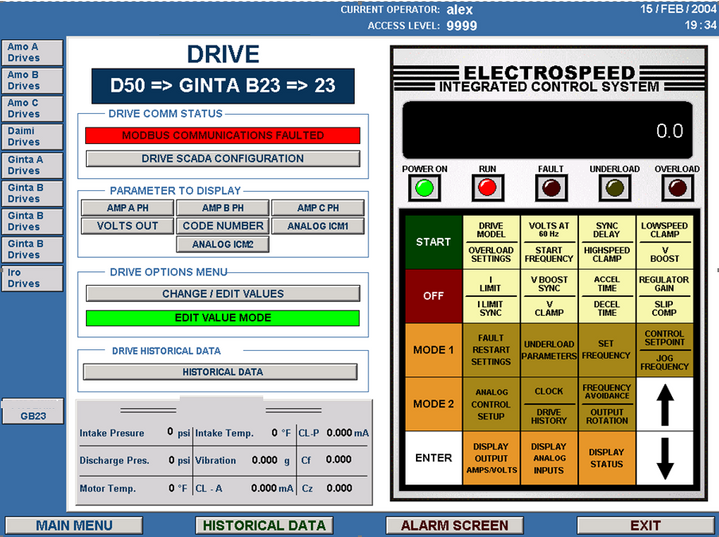Open FAULT RESTART SETTINGS on the keypad
This screenshot has width=719, height=537.
coord(491,350)
